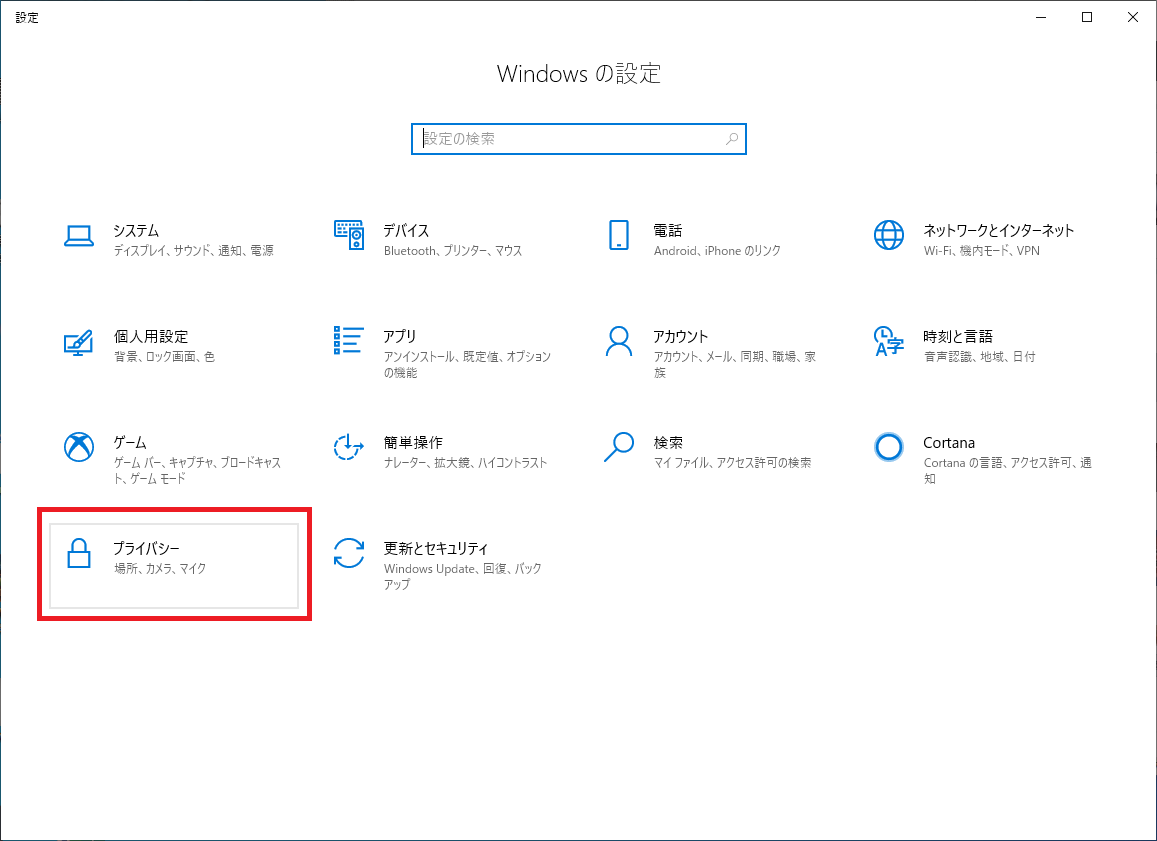This screenshot has height=841, width=1157.
Task: Open the 電話 phone icon
Action: (x=618, y=235)
